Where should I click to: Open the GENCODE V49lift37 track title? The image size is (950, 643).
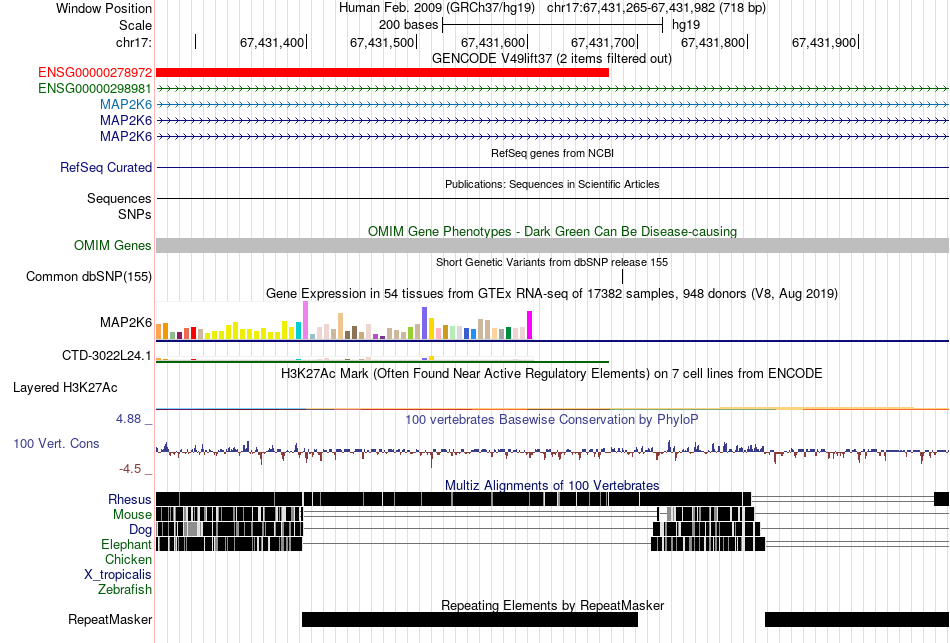[552, 59]
